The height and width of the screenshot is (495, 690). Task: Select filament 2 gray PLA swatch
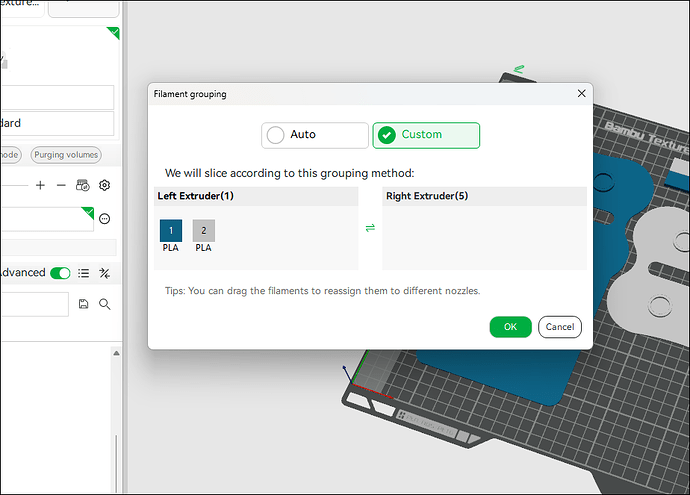coord(204,231)
